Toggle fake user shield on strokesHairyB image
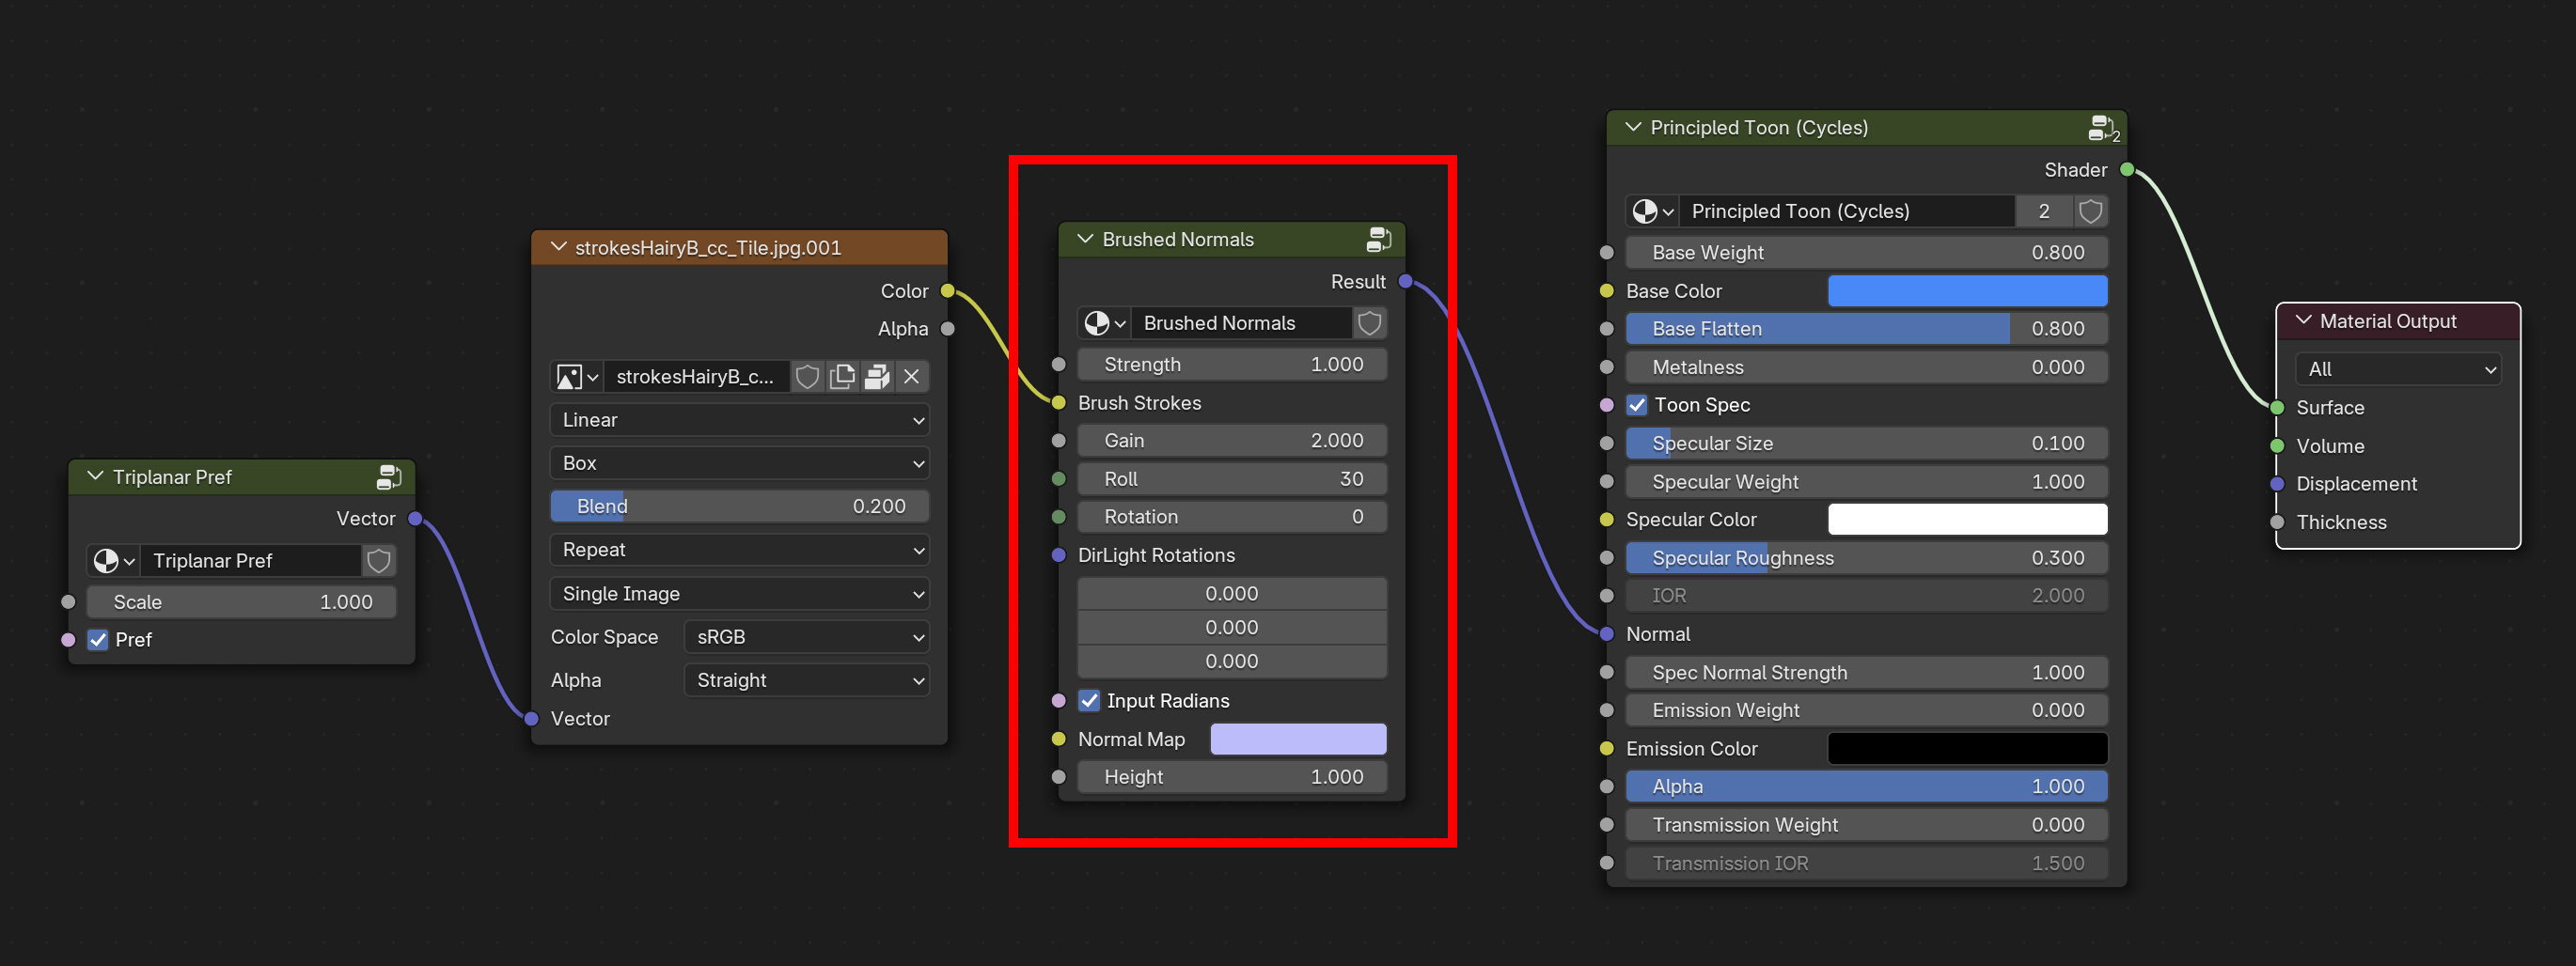Viewport: 2576px width, 966px height. [x=807, y=377]
